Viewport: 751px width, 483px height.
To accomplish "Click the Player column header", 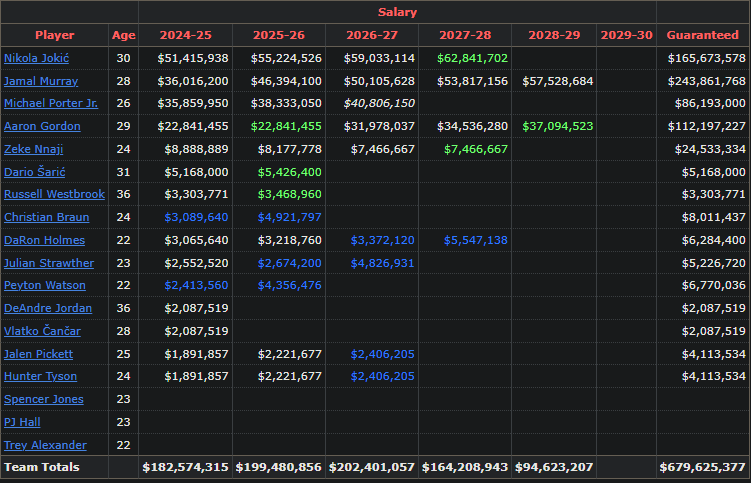I will click(x=55, y=35).
